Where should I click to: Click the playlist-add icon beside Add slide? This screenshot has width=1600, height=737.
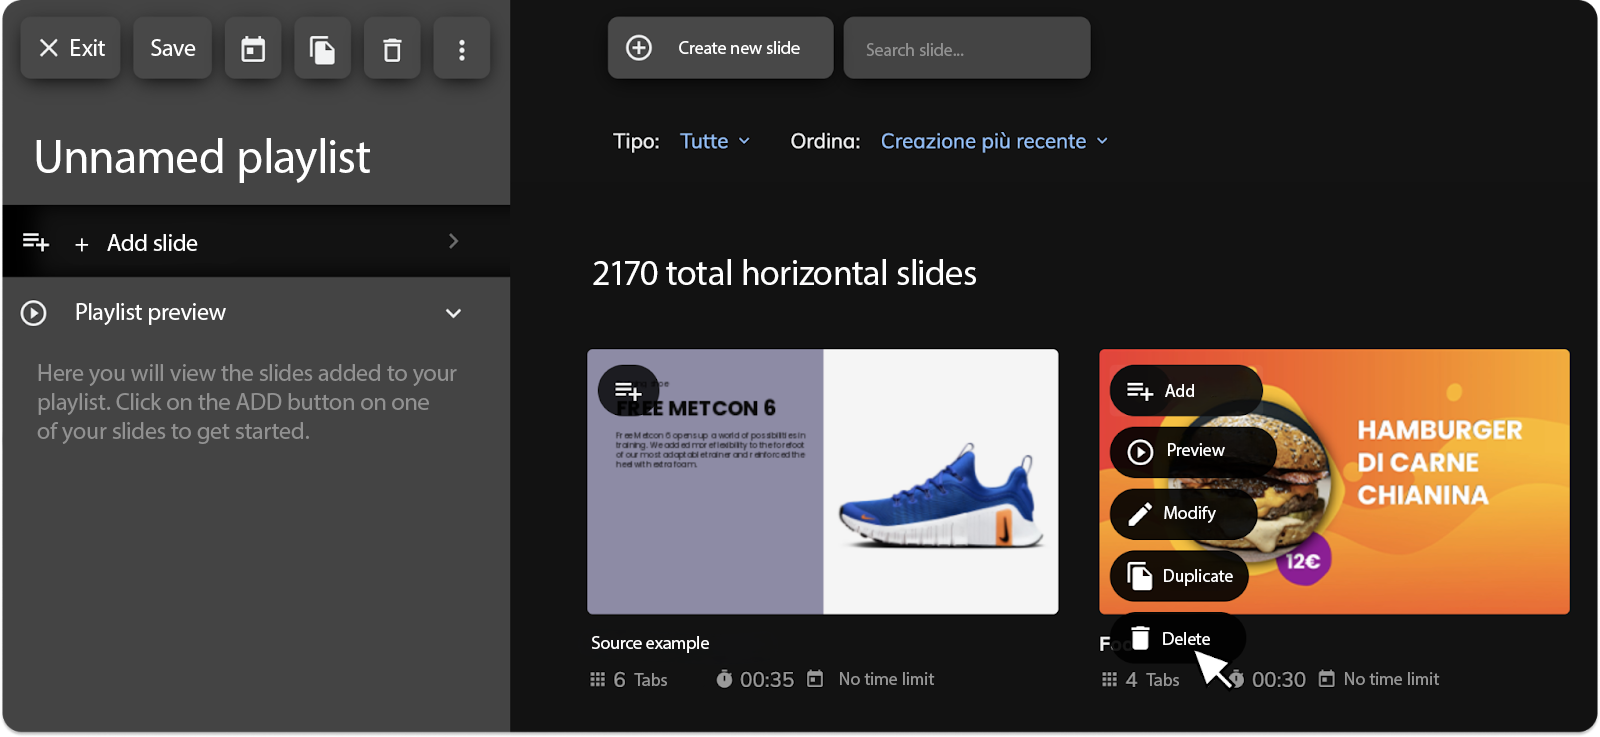pos(36,242)
